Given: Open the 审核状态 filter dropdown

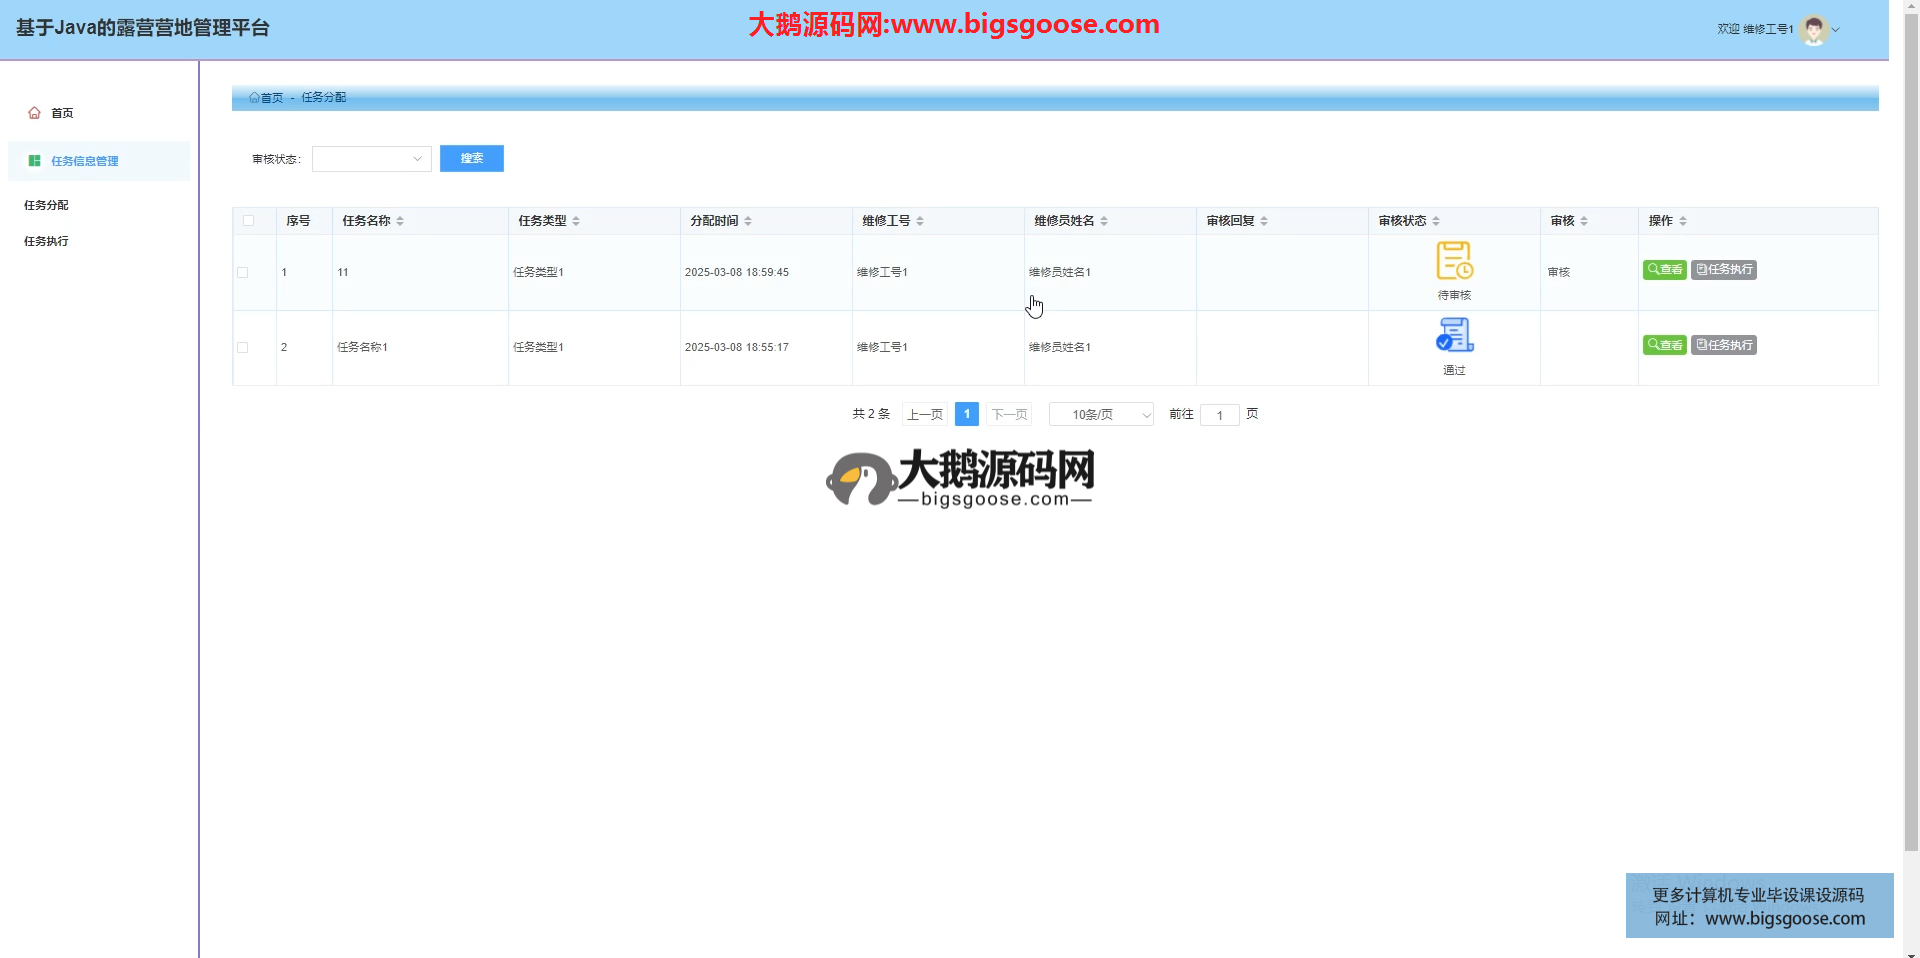Looking at the screenshot, I should 371,159.
